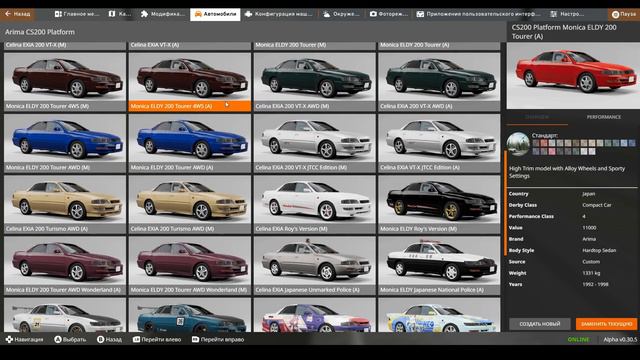The height and width of the screenshot is (360, 640).
Task: Select Celina EXIA 200 VT-X AWD (A) car
Action: click(439, 82)
